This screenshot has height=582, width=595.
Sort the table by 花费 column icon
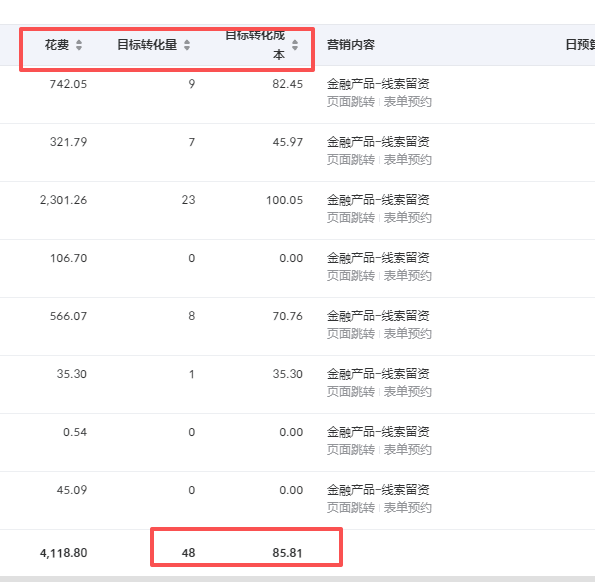click(x=79, y=45)
